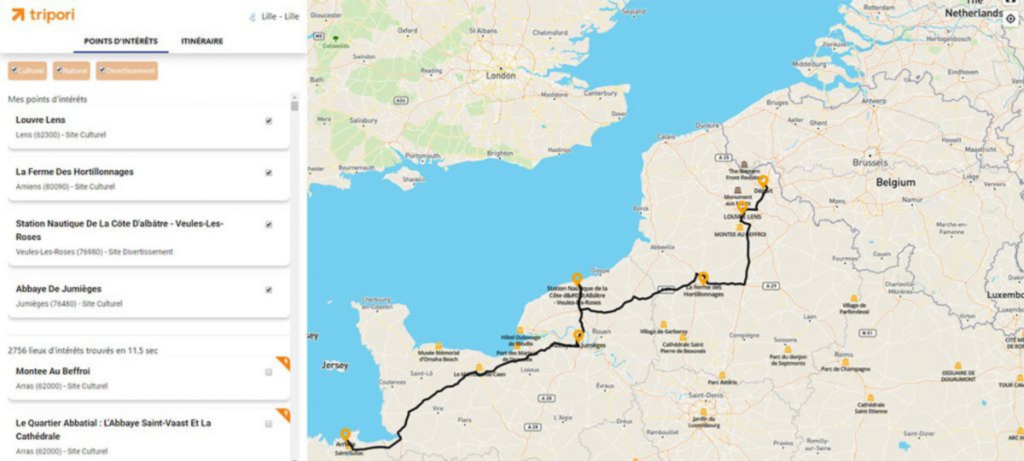Image resolution: width=1024 pixels, height=461 pixels.
Task: Click the points list scrollbar thumb
Action: [x=295, y=106]
